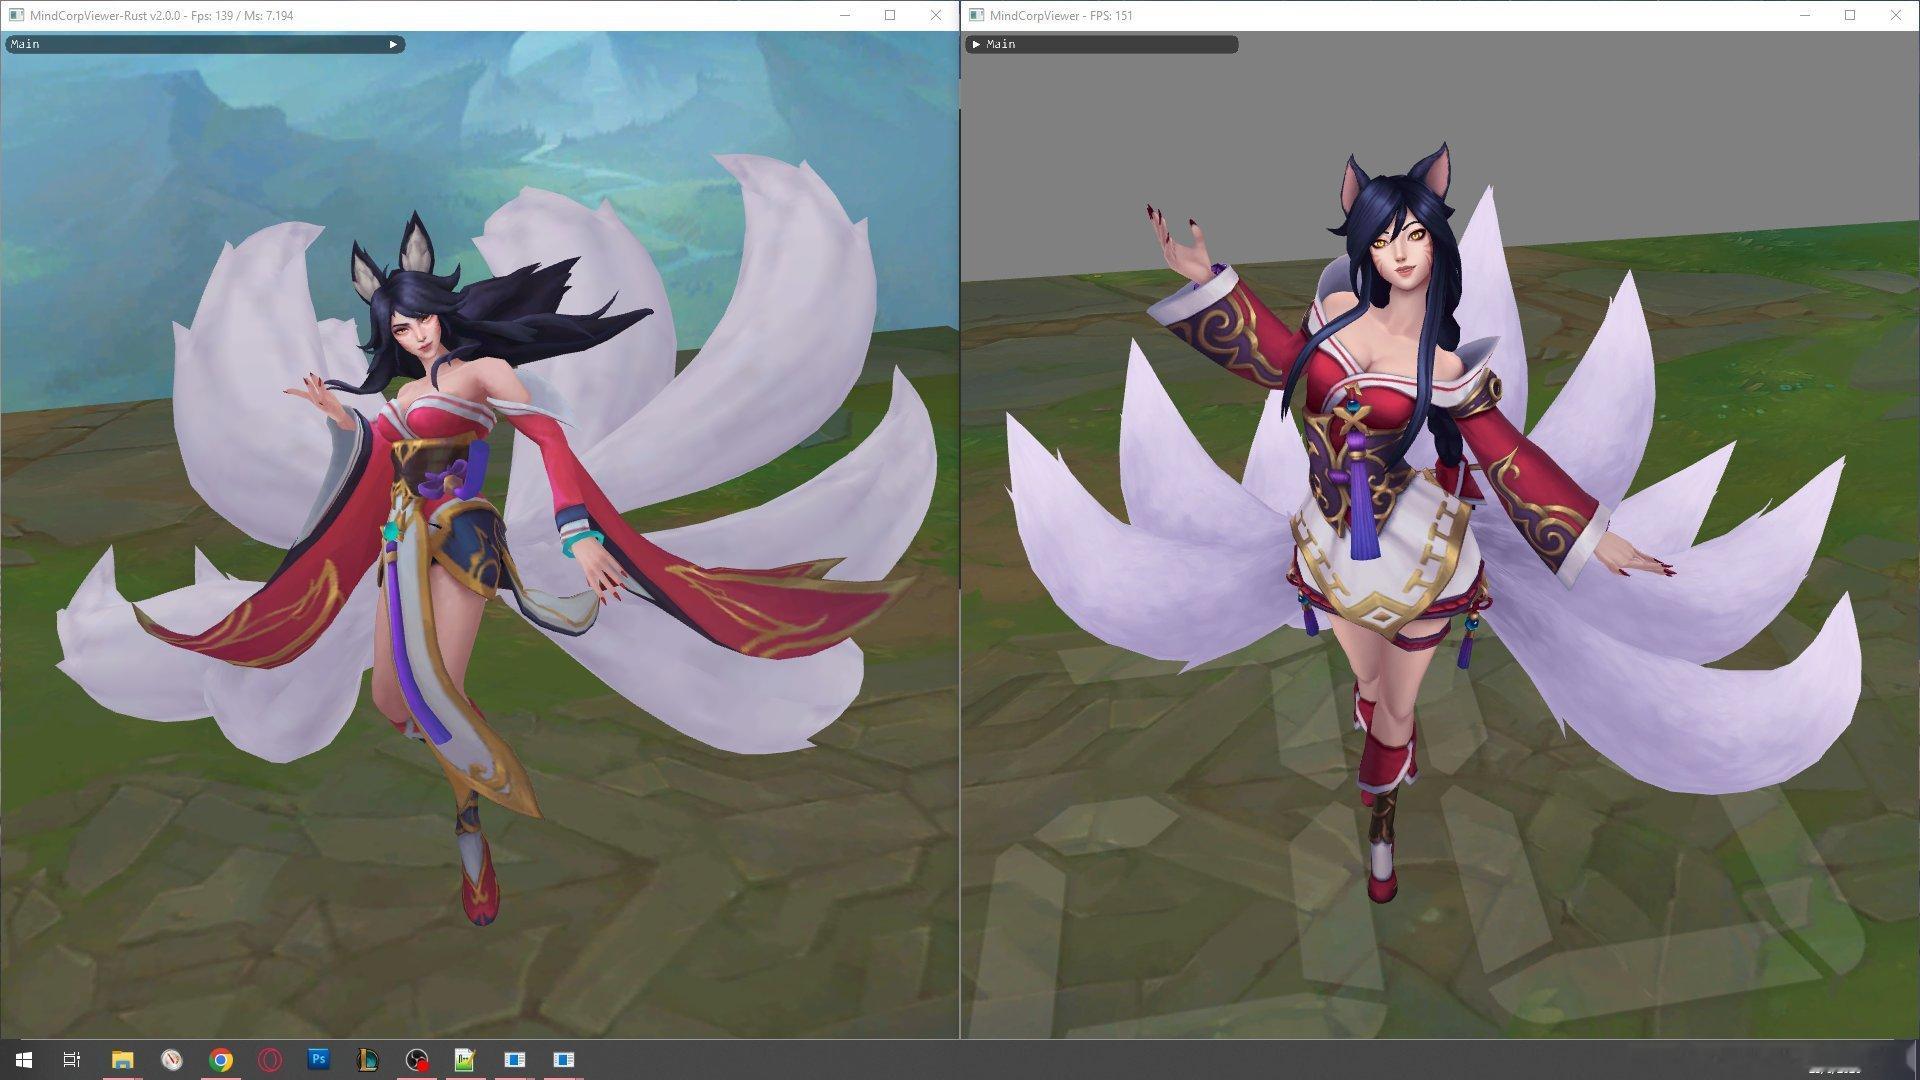The width and height of the screenshot is (1920, 1080).
Task: Maximize the right MindCorpViewer window
Action: click(1850, 15)
